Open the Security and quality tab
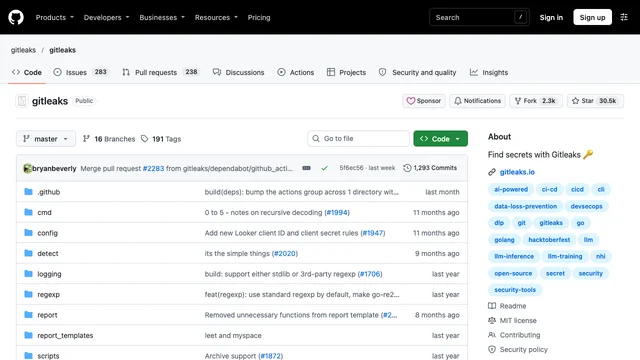The width and height of the screenshot is (640, 360). pos(417,72)
